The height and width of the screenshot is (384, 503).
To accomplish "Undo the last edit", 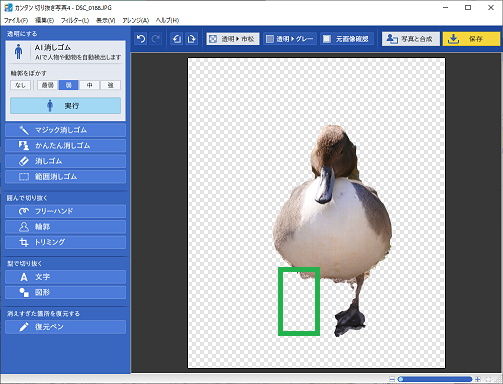I will pos(141,39).
